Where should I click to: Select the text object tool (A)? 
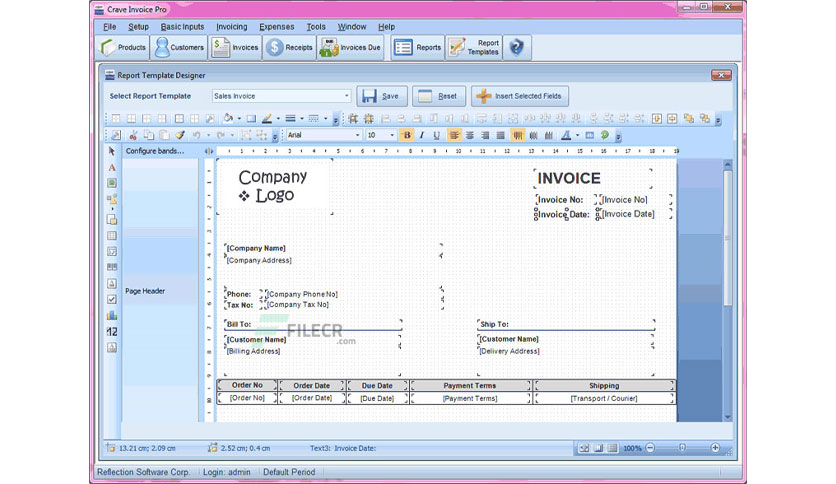(x=111, y=167)
